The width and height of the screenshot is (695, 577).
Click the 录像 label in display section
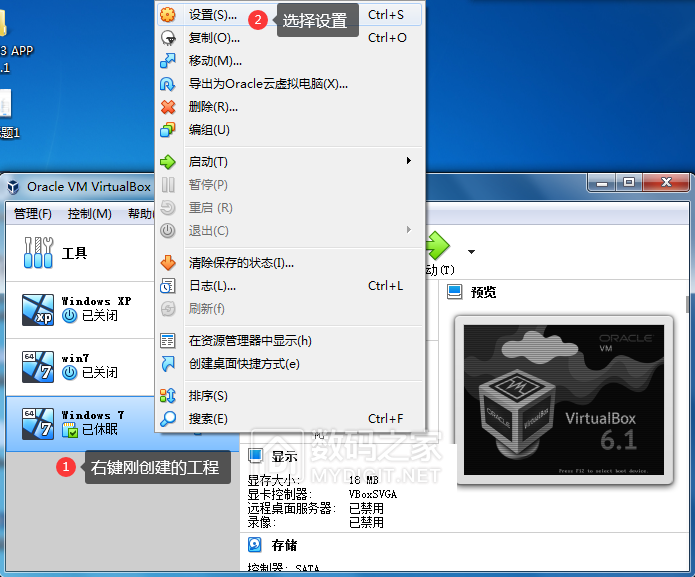pyautogui.click(x=261, y=522)
